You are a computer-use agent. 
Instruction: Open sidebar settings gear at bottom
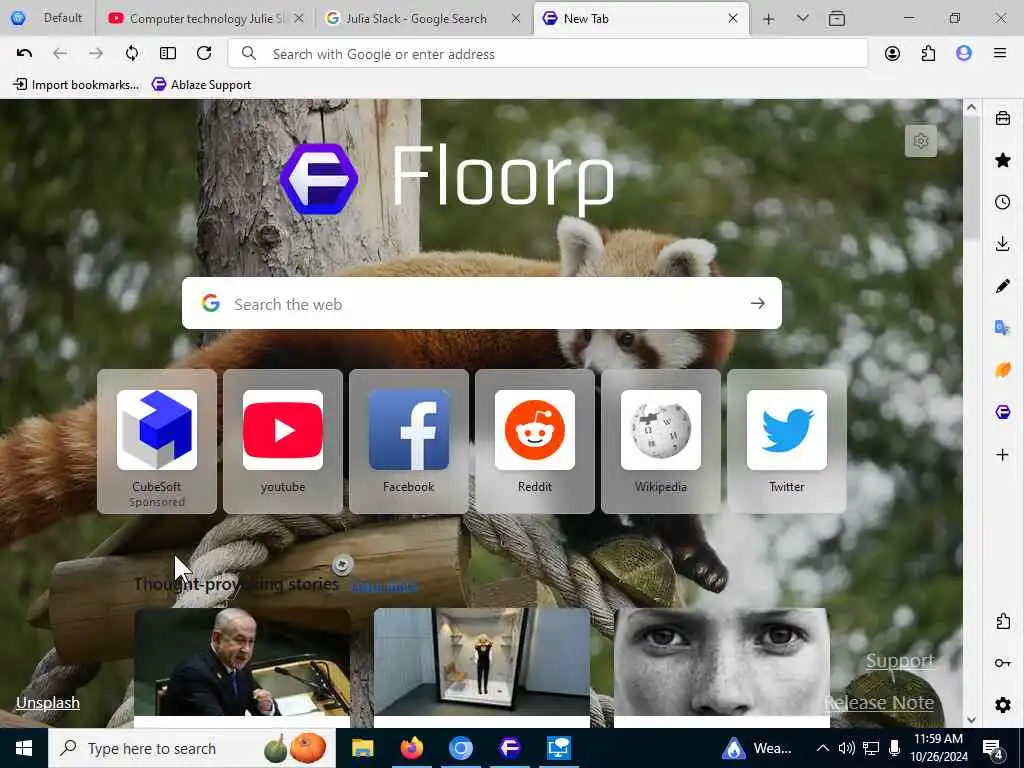click(1002, 705)
